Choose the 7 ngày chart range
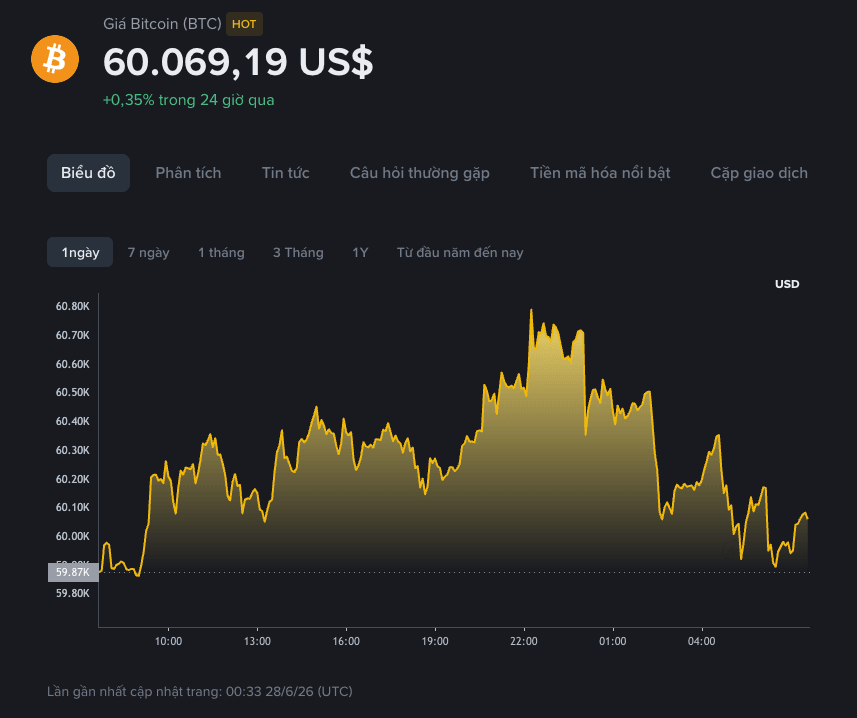 click(x=148, y=252)
